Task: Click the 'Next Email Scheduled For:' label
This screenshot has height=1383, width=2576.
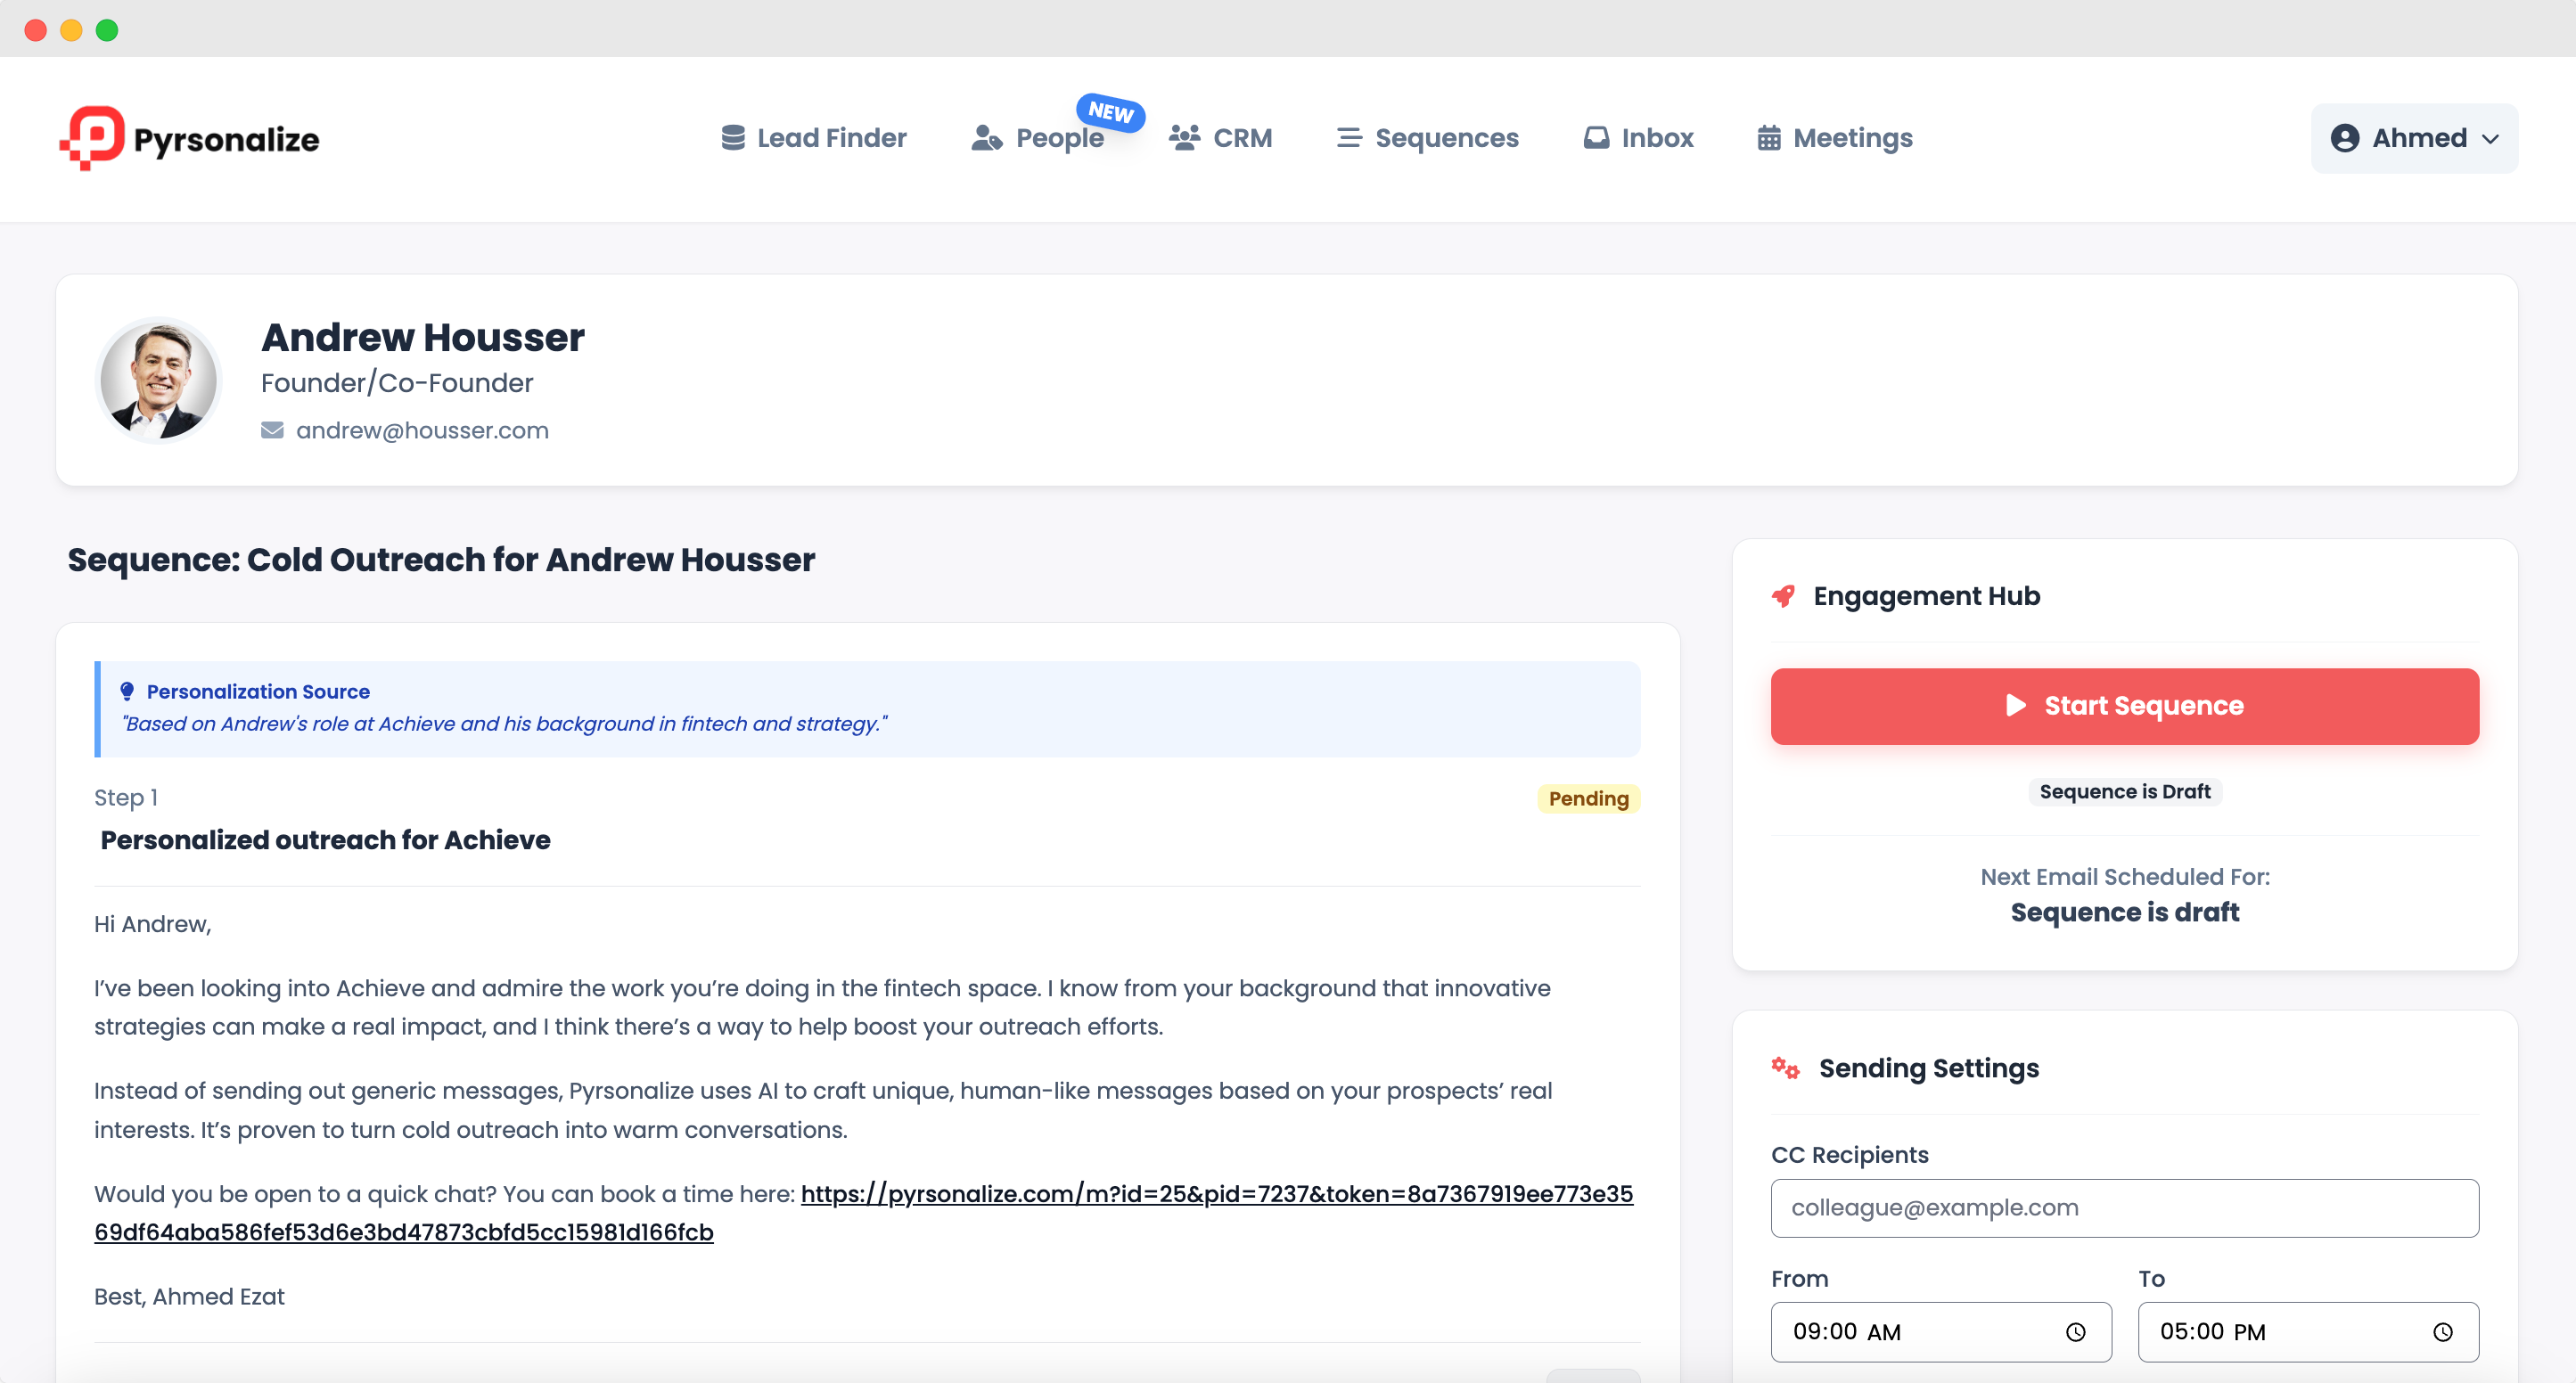Action: (x=2125, y=877)
